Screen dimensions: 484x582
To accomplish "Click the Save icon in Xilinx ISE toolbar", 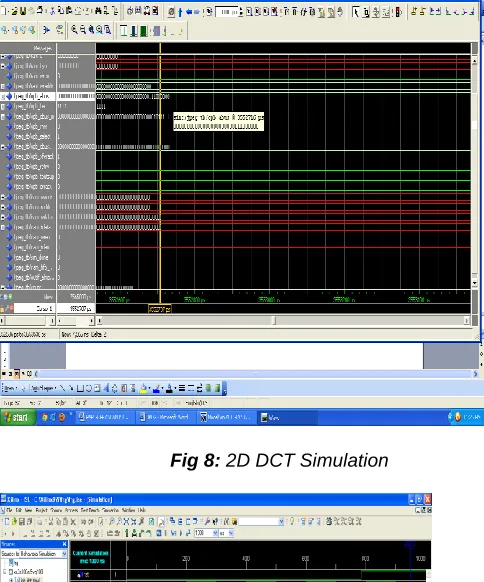I will [22, 521].
